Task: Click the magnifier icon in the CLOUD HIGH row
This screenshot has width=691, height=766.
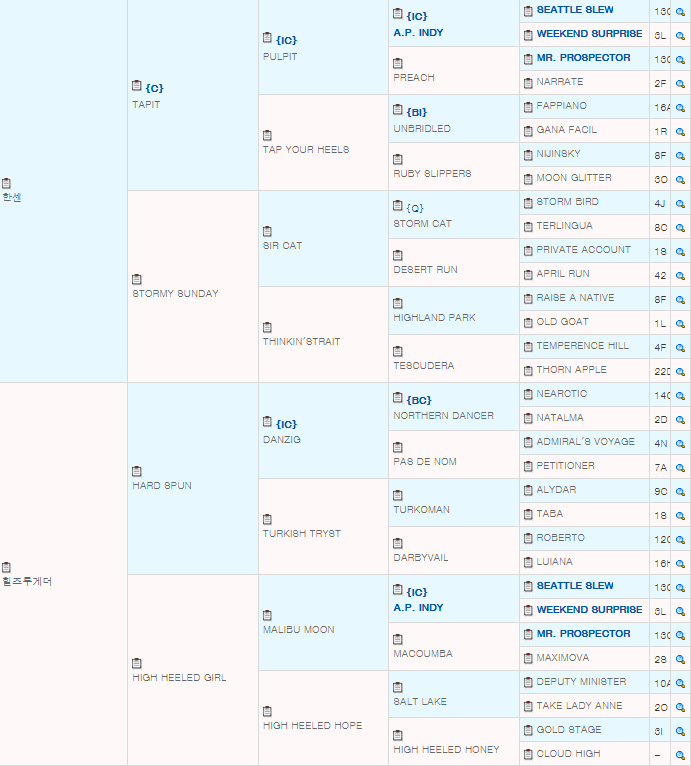Action: point(680,755)
